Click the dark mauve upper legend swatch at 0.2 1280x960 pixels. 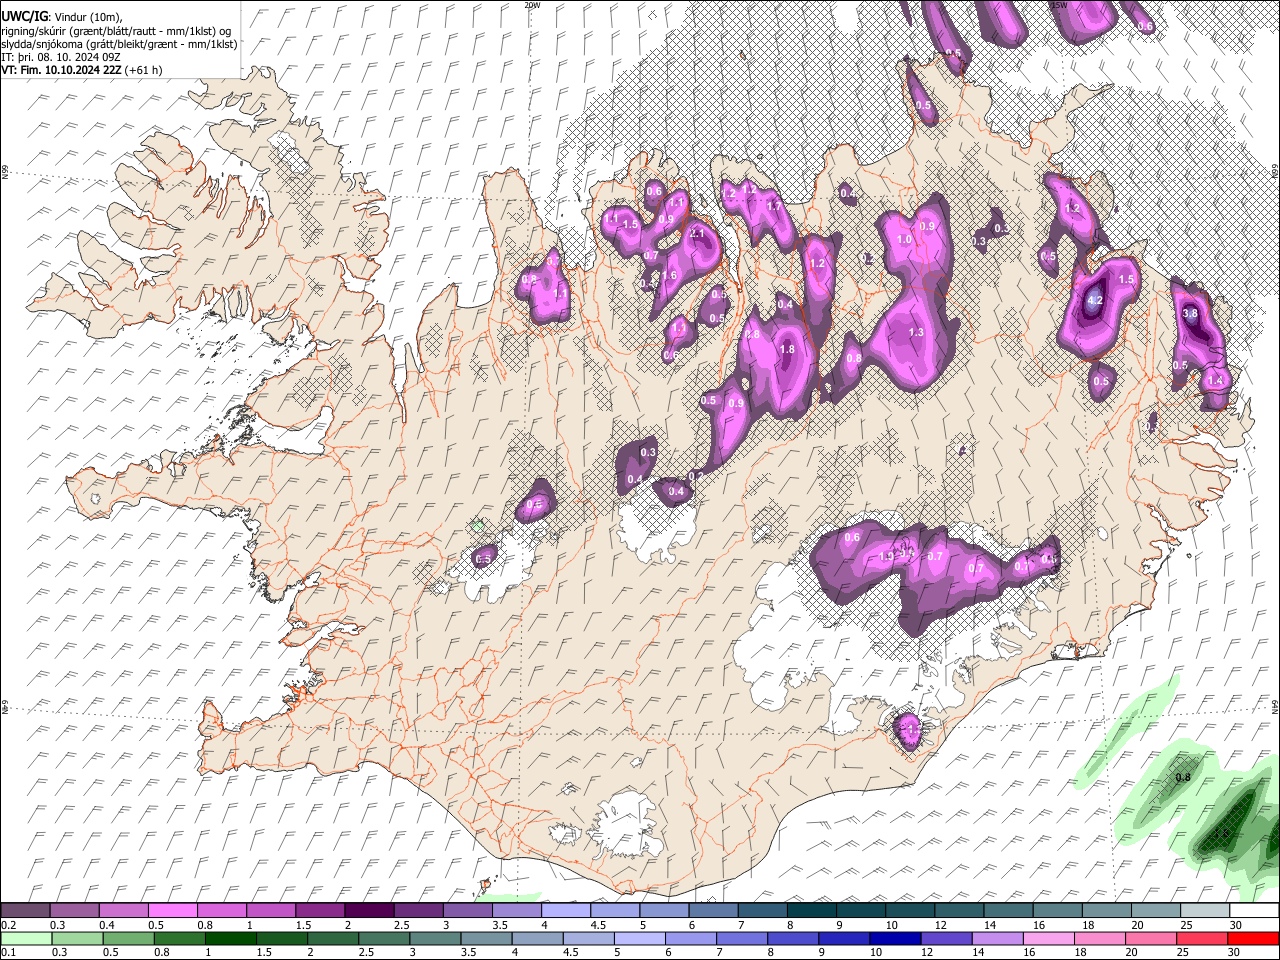click(26, 911)
